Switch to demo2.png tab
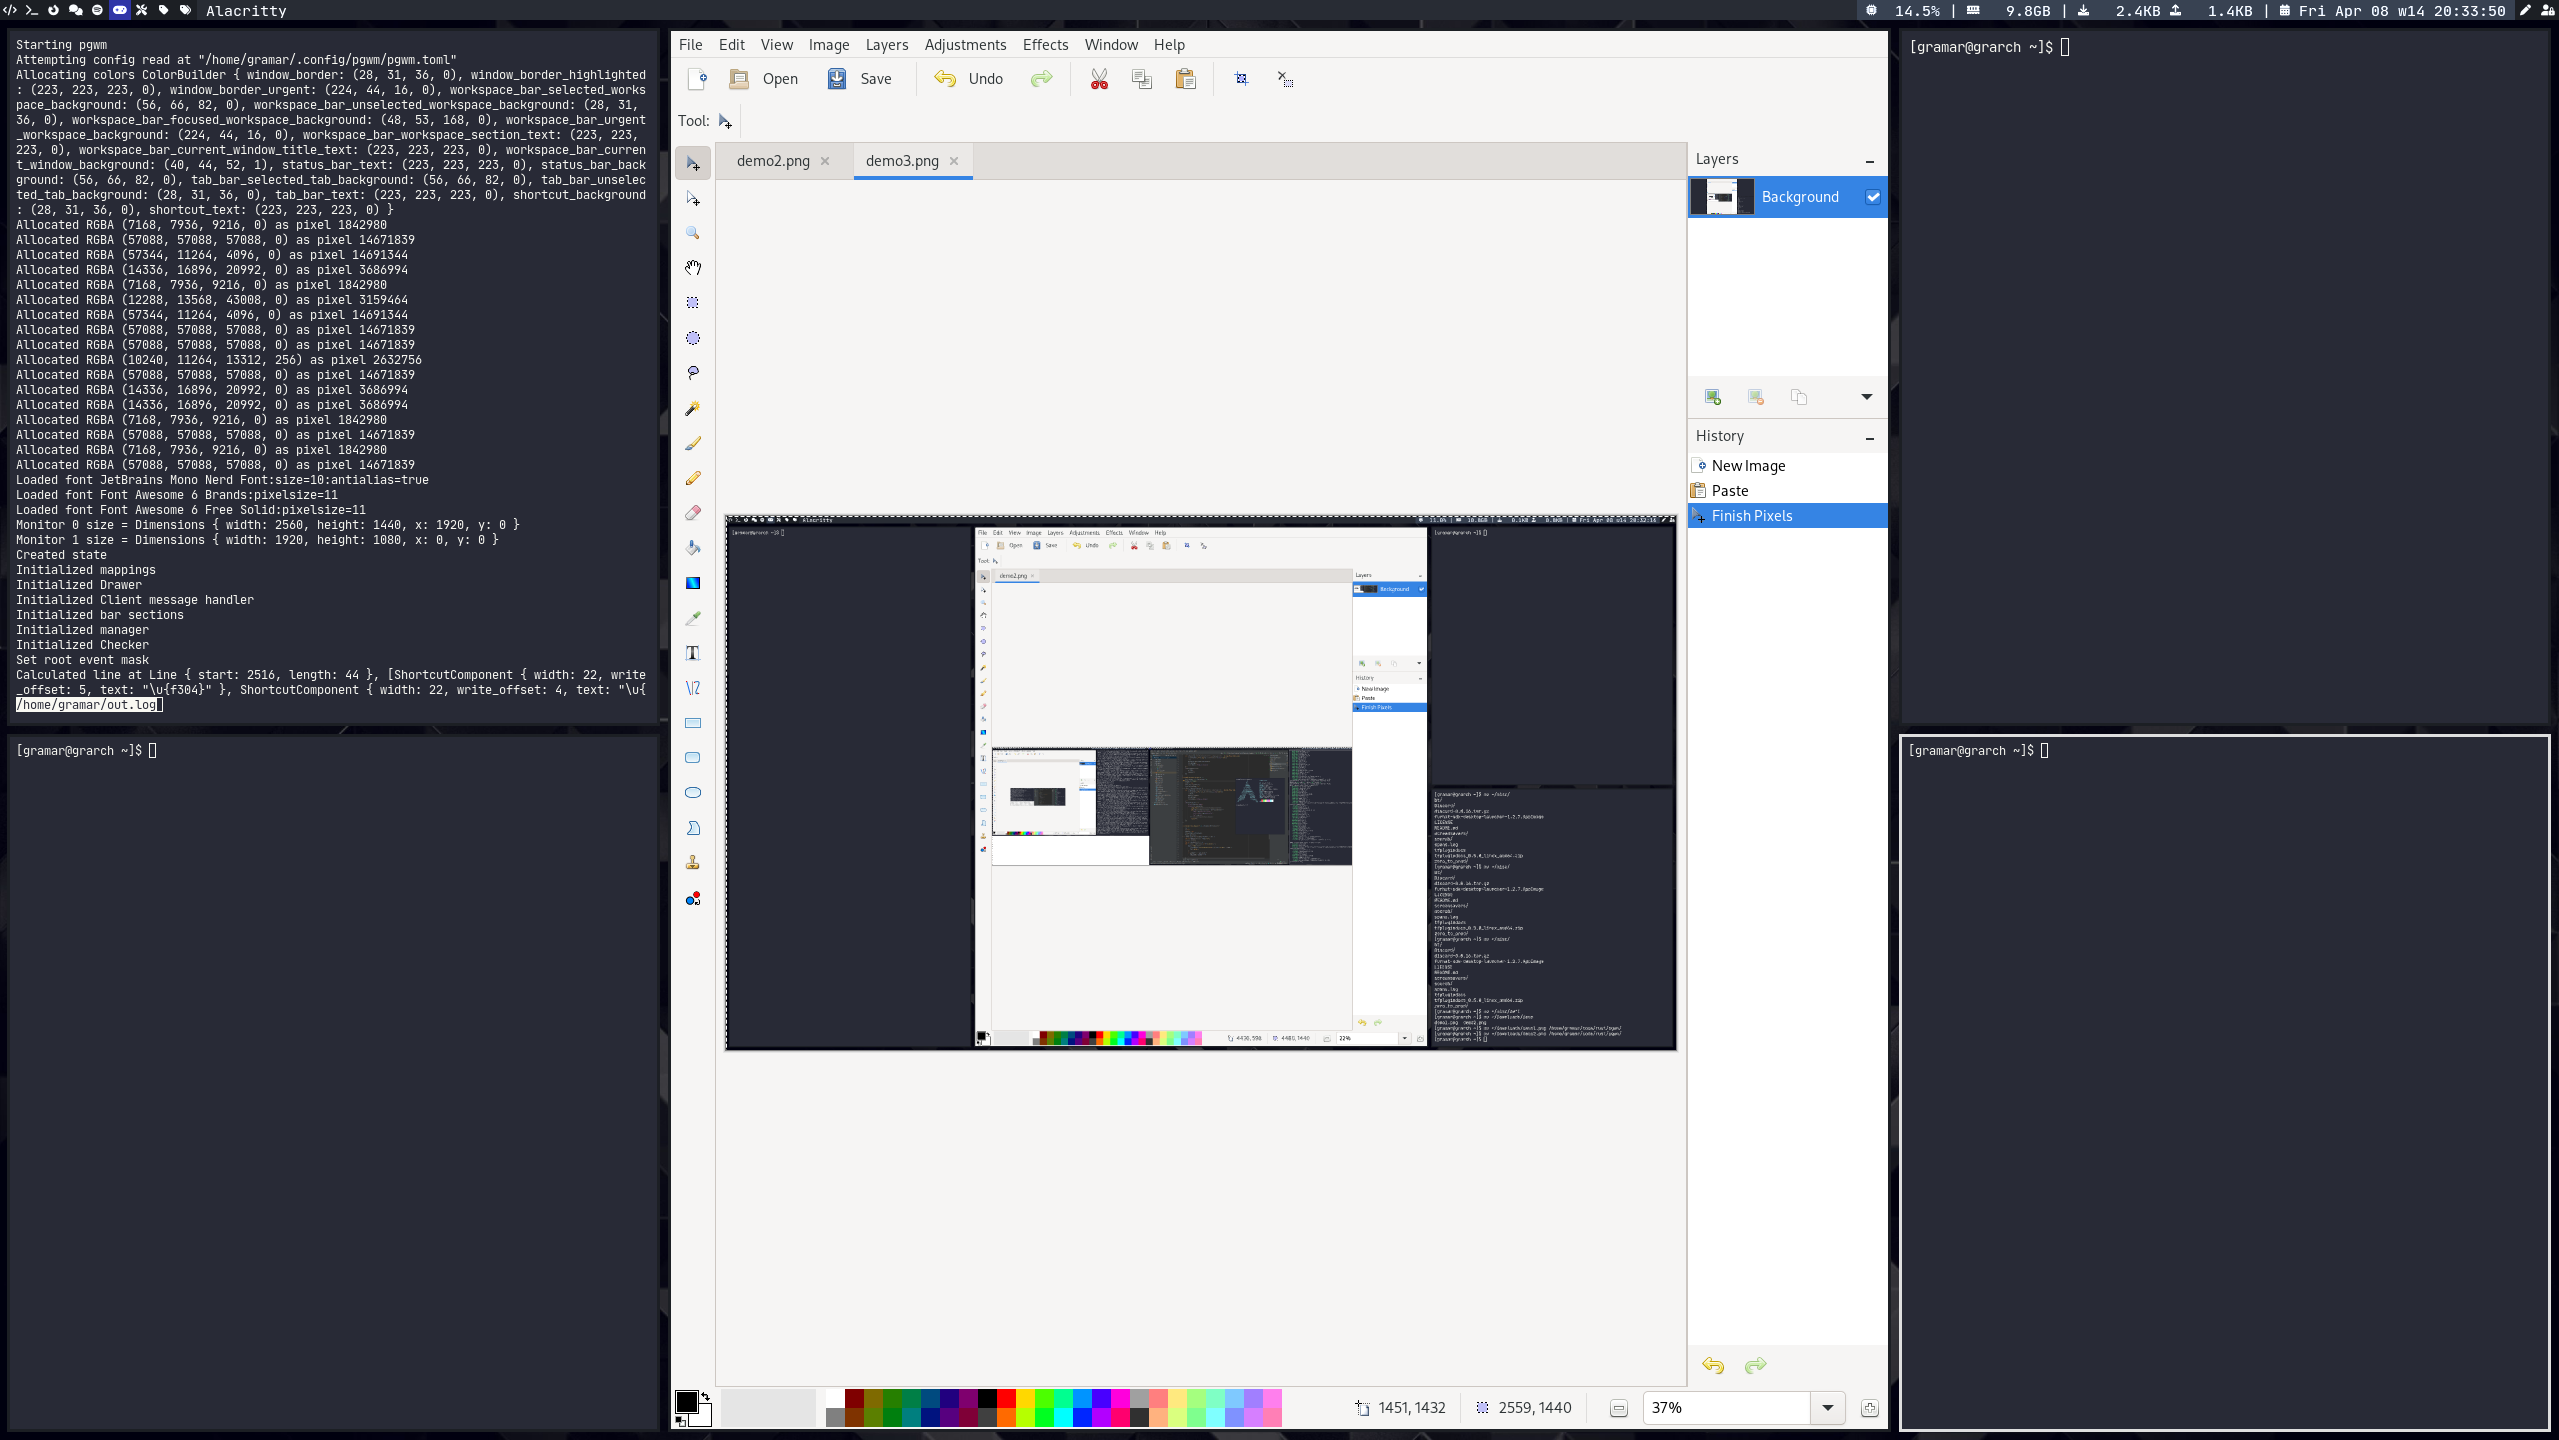2559x1440 pixels. pos(773,160)
